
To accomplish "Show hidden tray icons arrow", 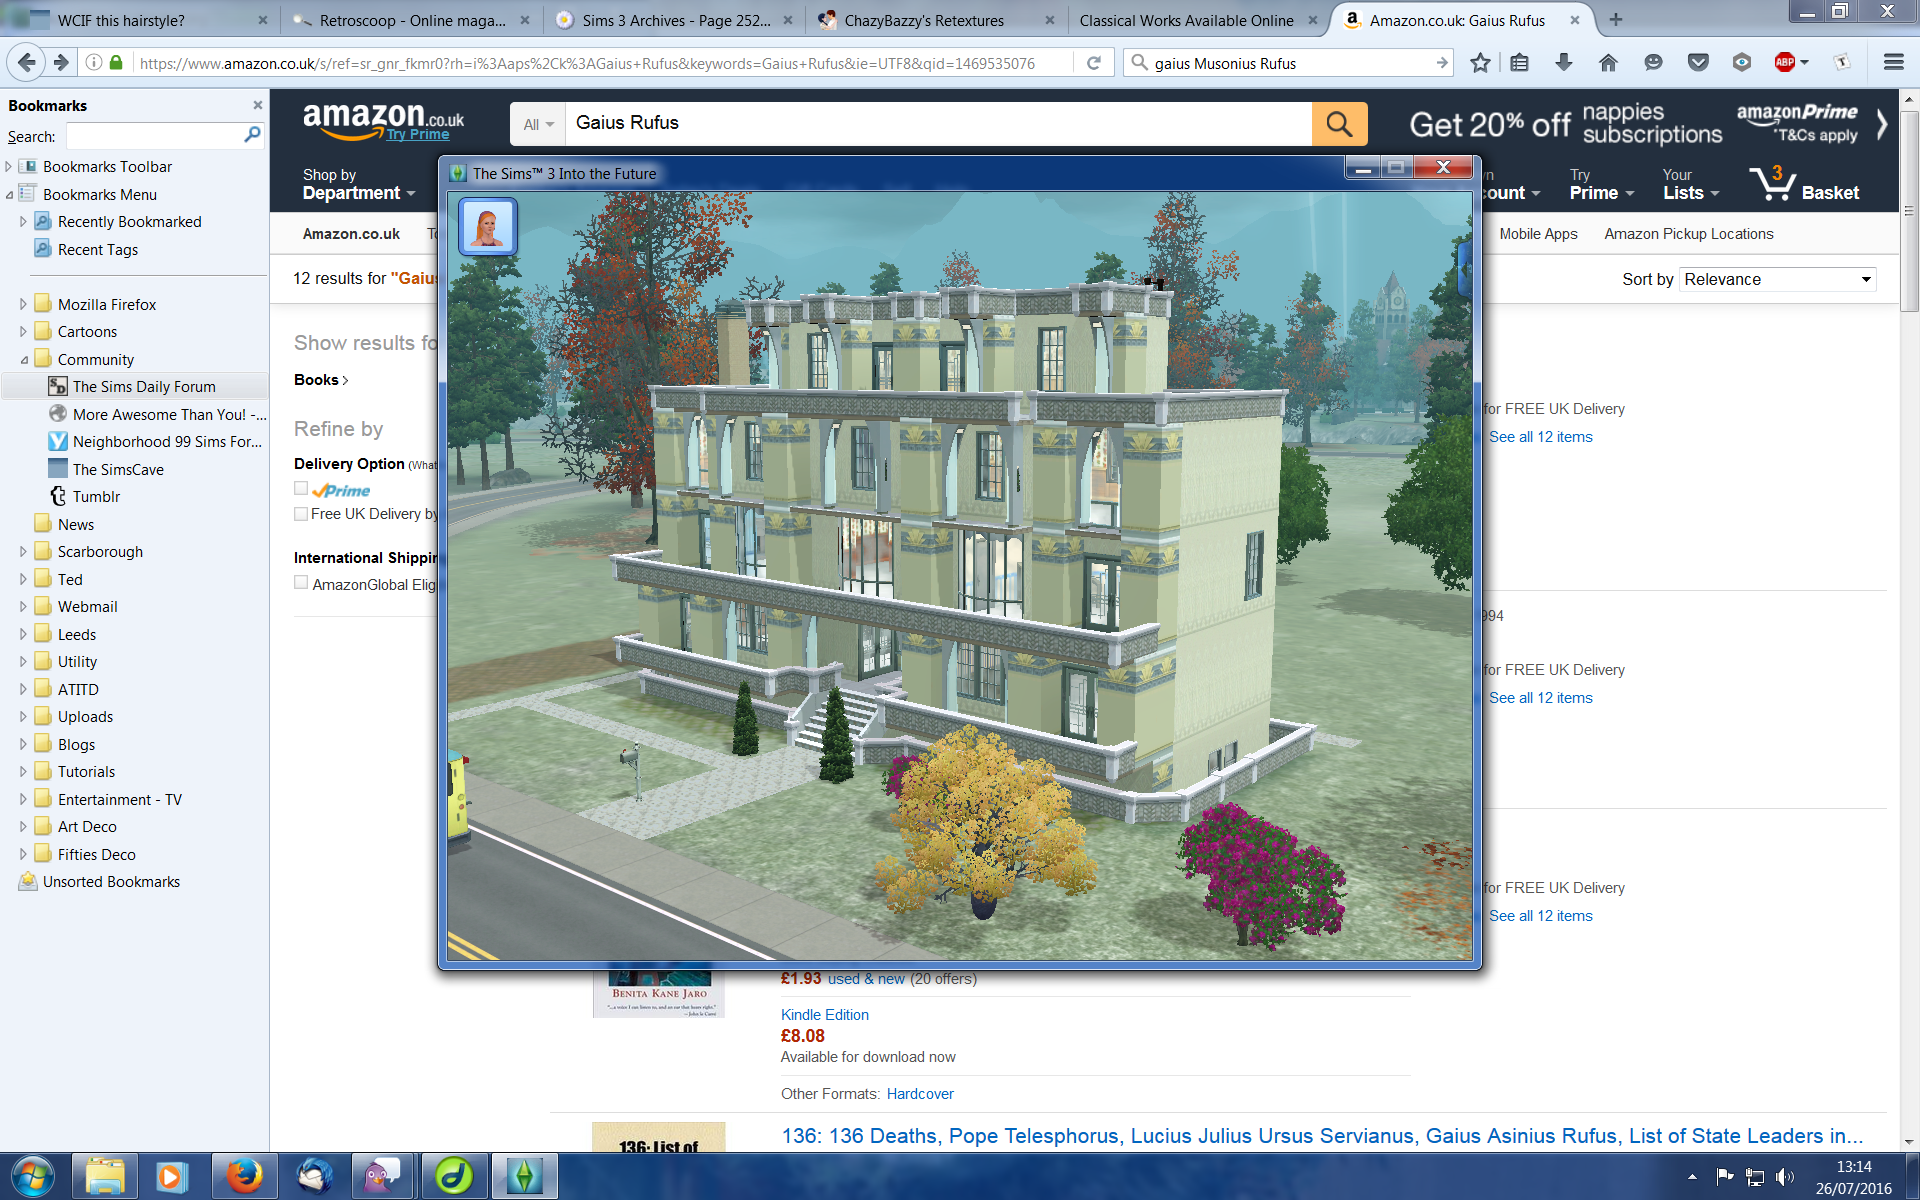I will 1692,1177.
